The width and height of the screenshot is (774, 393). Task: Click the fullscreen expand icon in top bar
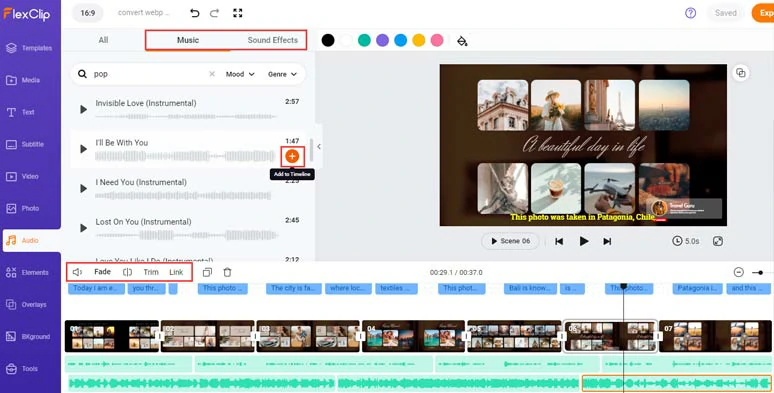tap(237, 13)
